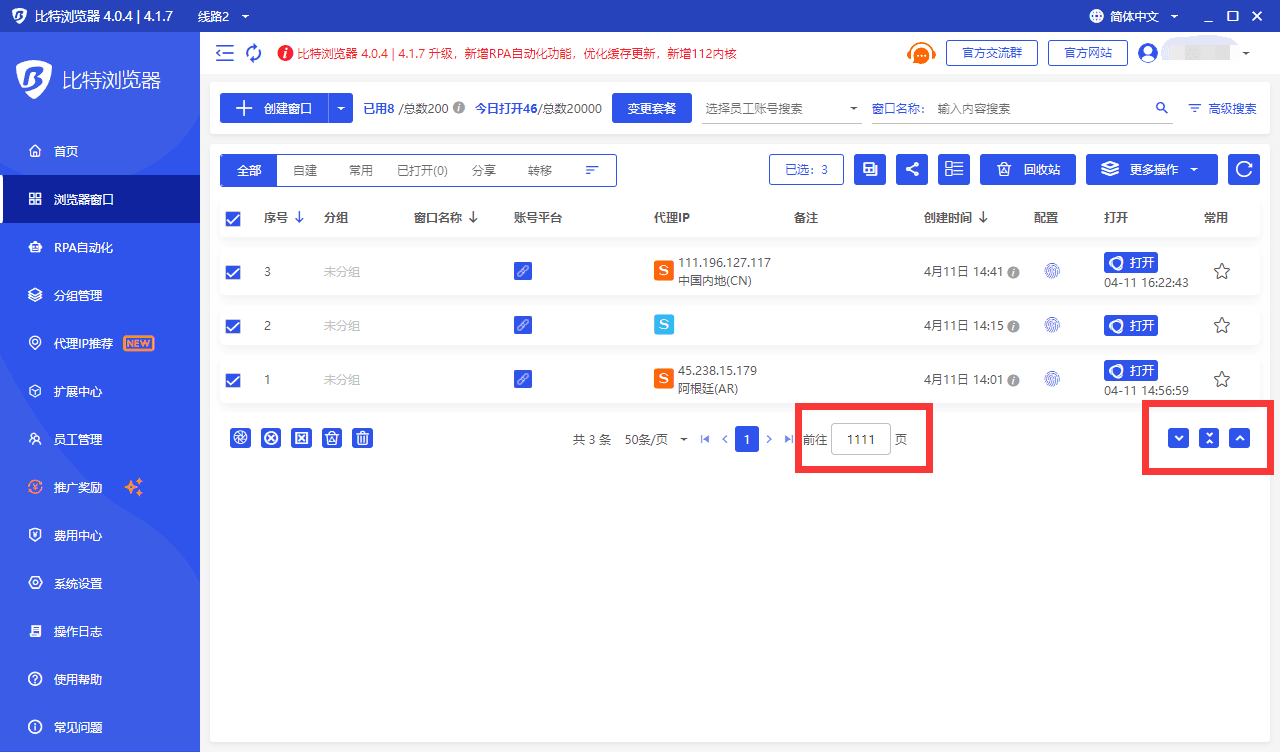Image resolution: width=1280 pixels, height=752 pixels.
Task: Open 分组管理 in sidebar
Action: [100, 295]
